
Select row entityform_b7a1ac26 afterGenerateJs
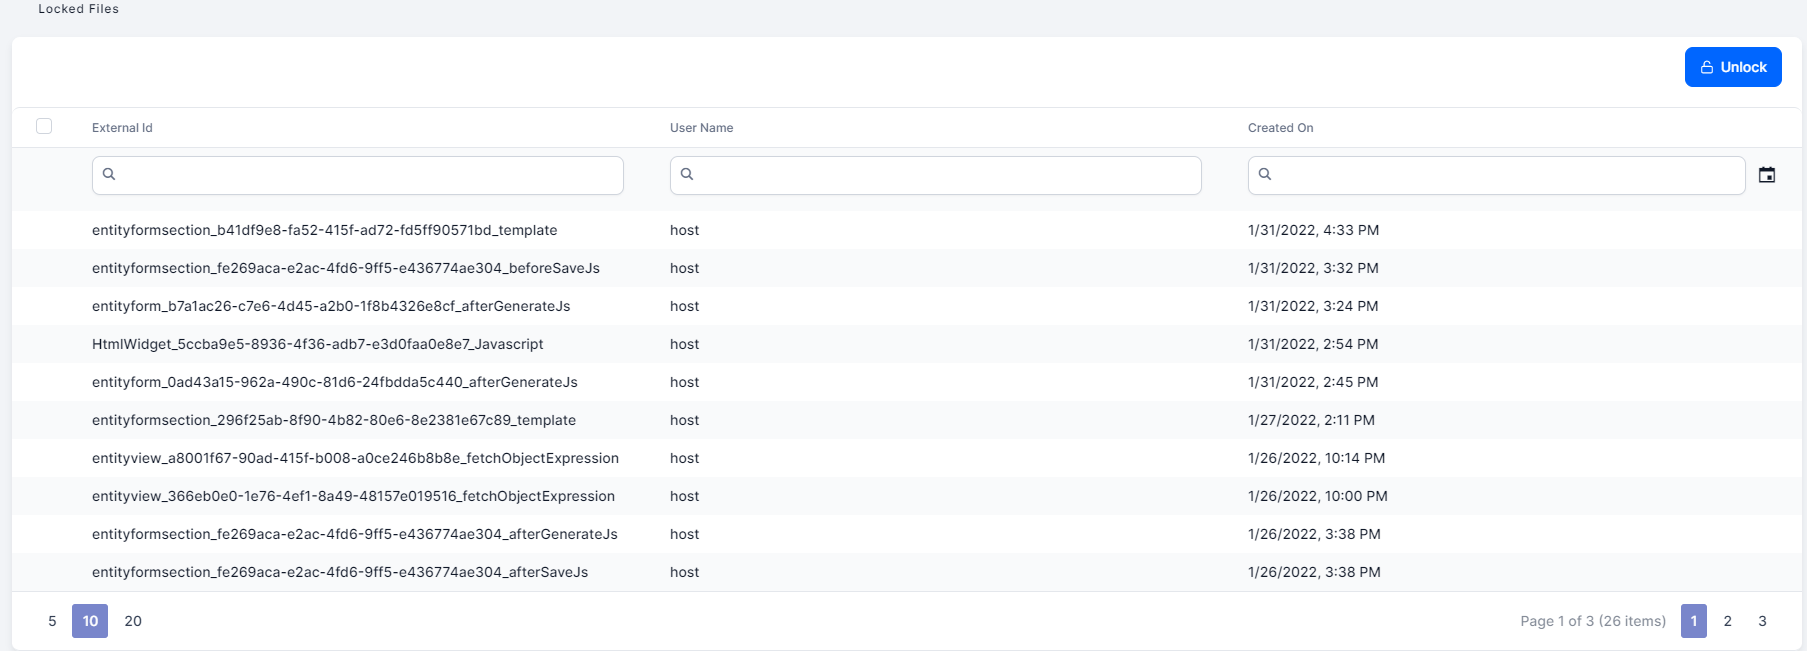[x=330, y=306]
